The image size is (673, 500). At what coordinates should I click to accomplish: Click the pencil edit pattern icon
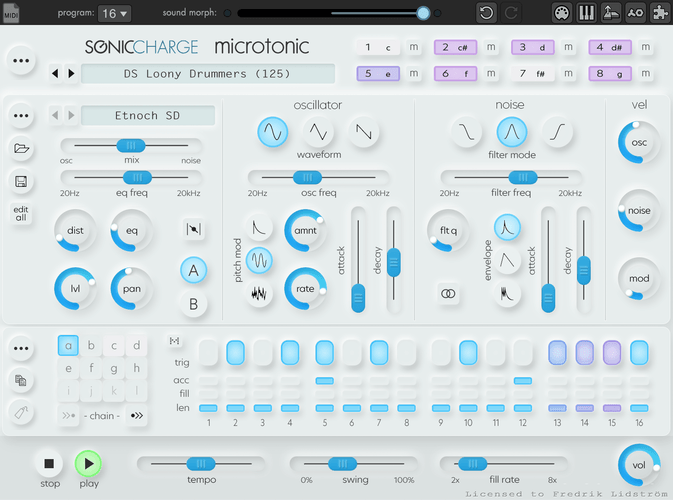21,413
